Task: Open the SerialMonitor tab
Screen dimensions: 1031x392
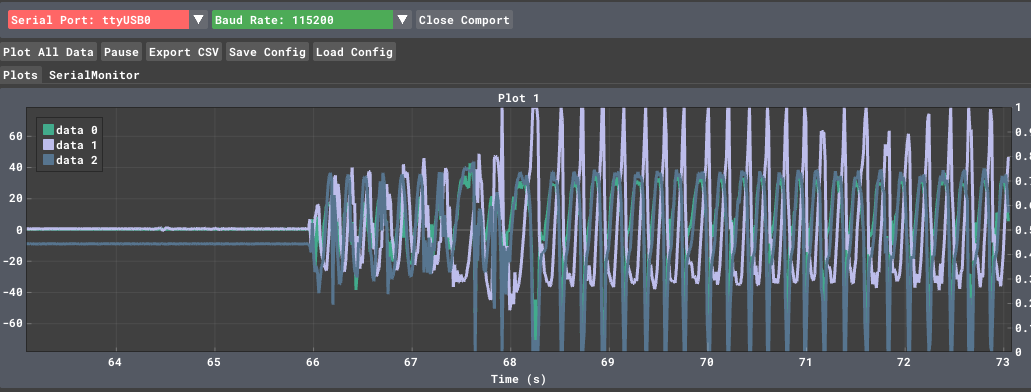Action: pos(94,75)
